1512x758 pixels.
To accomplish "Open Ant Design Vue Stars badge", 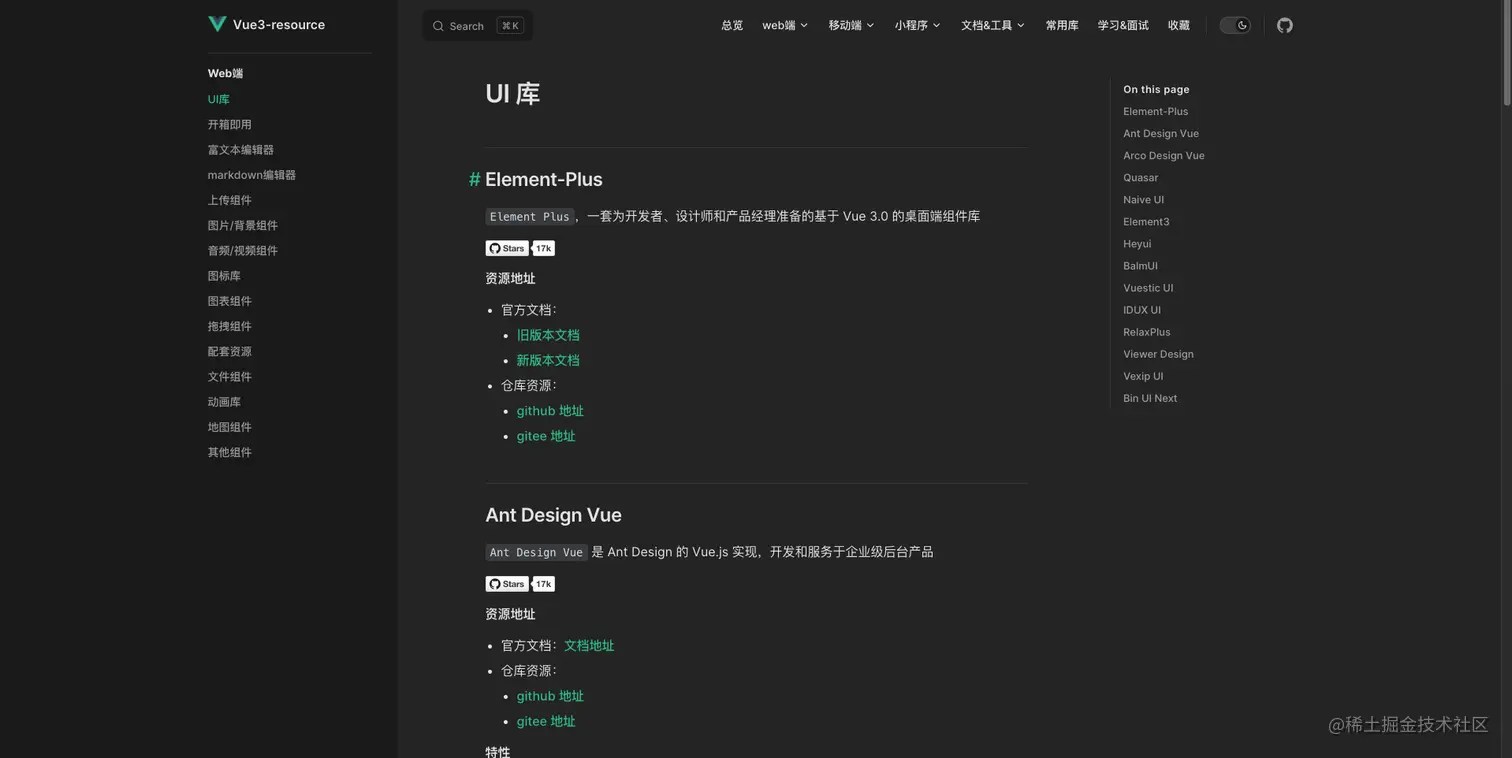I will [x=520, y=584].
